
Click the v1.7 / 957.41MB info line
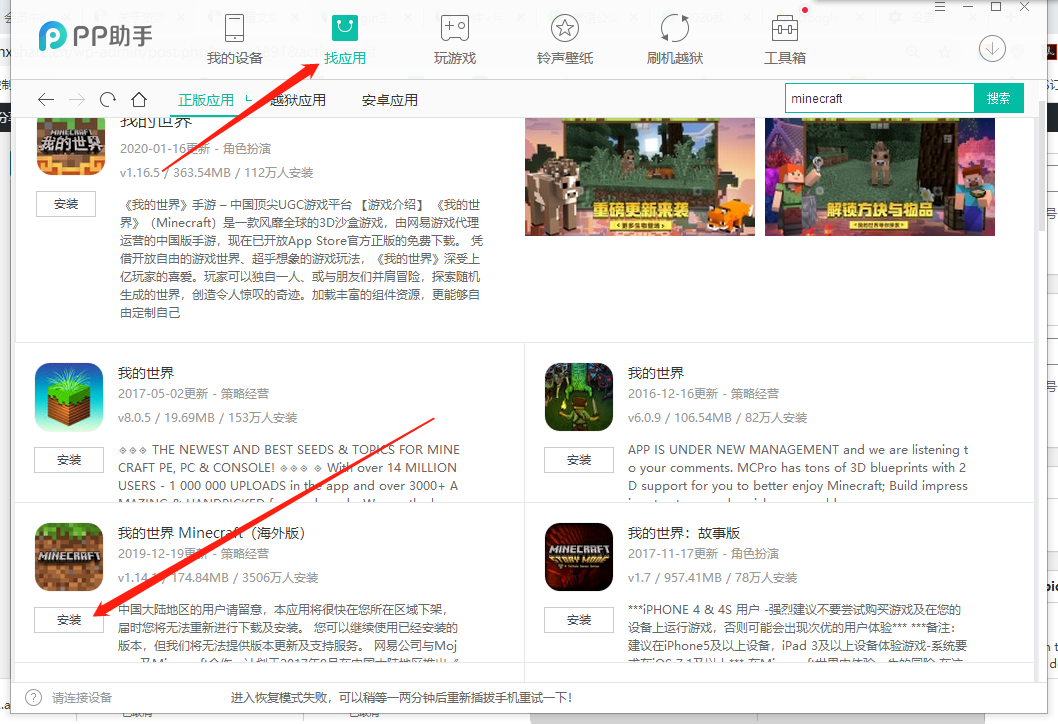tap(713, 578)
